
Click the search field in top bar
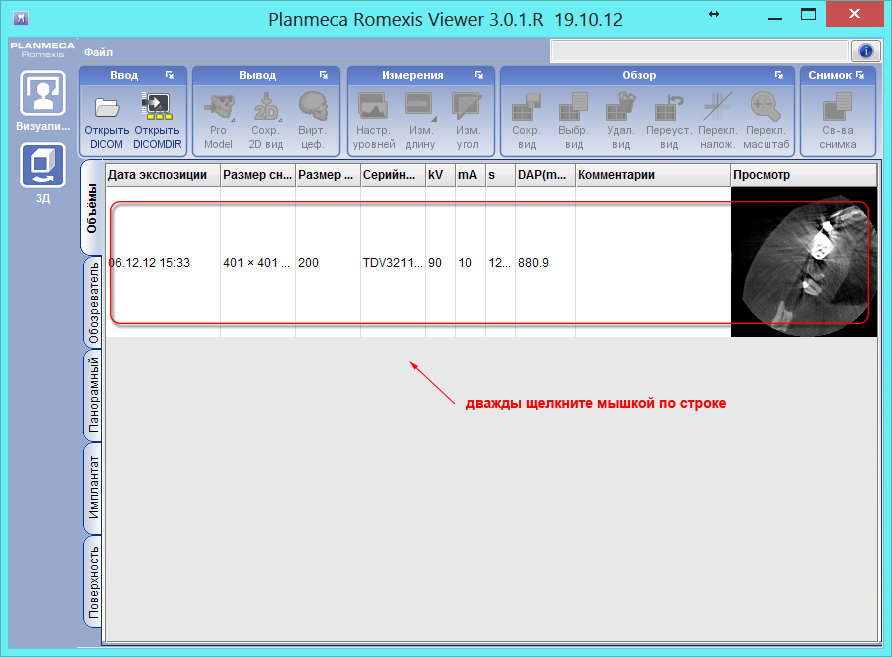point(700,51)
